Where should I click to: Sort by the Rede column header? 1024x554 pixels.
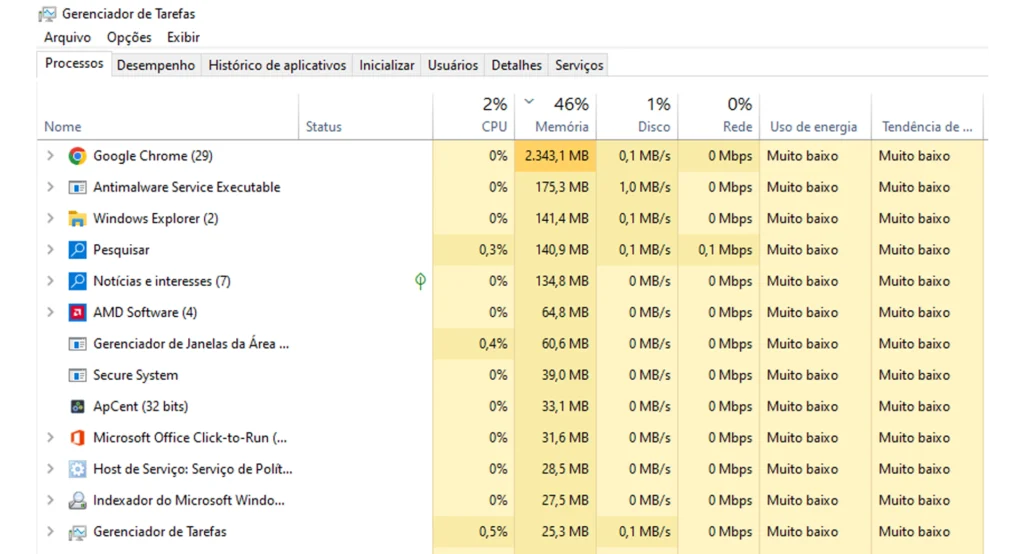click(x=718, y=116)
